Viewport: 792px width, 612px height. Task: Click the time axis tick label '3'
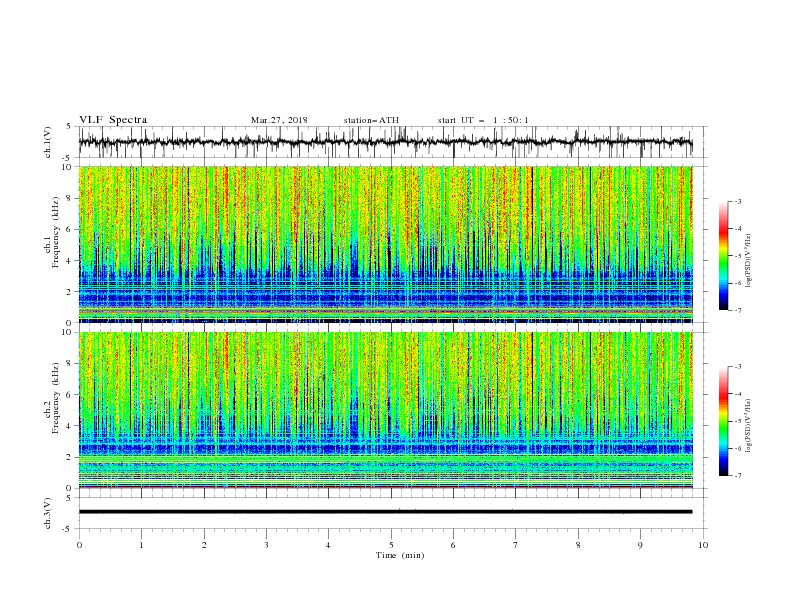[x=266, y=545]
